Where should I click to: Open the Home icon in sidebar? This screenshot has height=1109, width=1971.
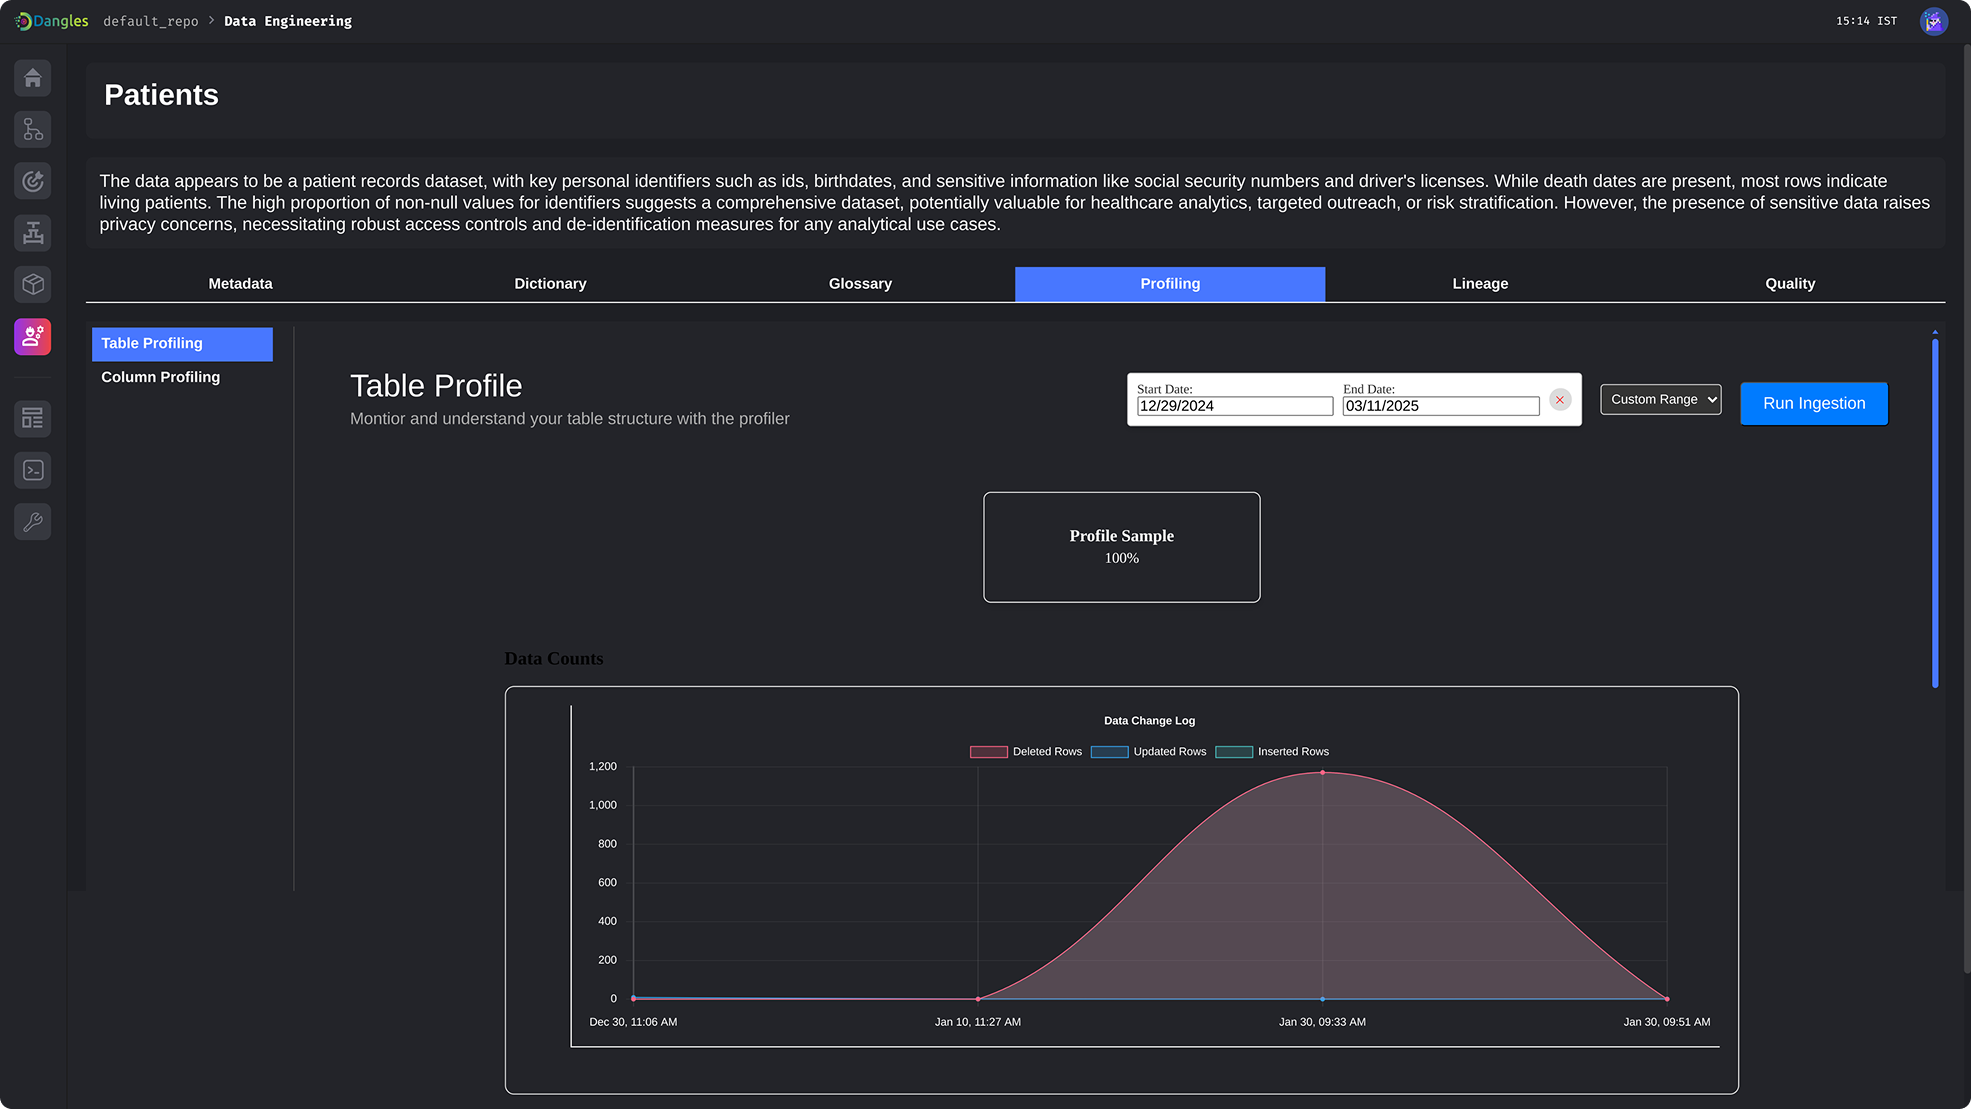[x=33, y=78]
